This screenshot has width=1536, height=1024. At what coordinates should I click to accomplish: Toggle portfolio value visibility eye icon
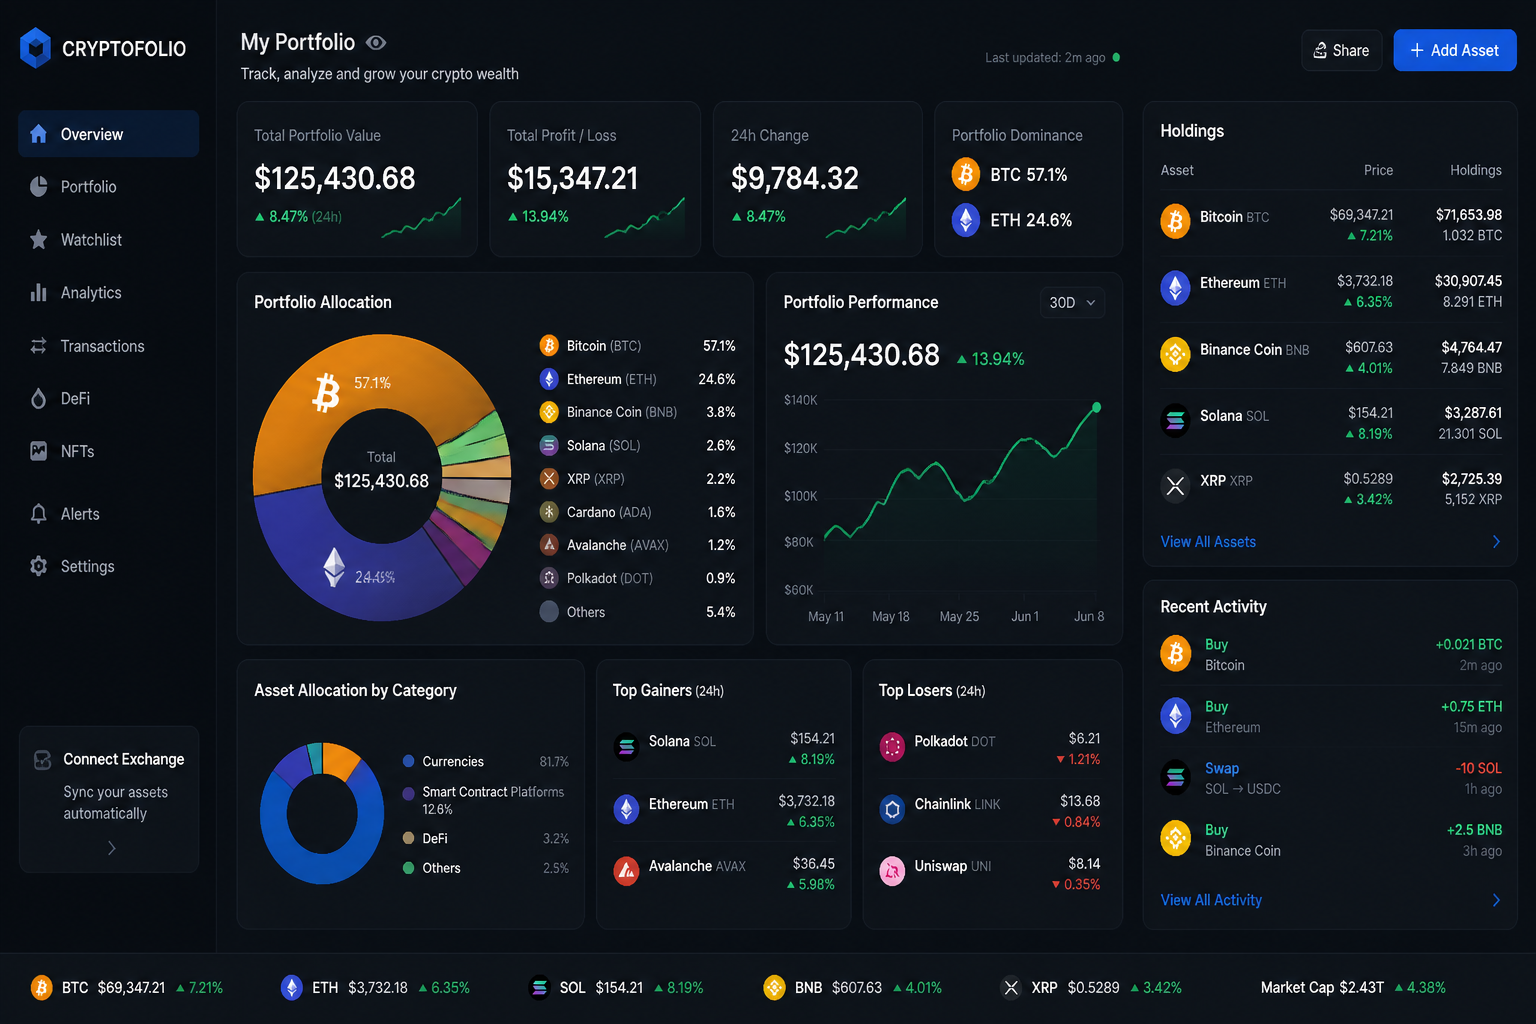point(376,43)
